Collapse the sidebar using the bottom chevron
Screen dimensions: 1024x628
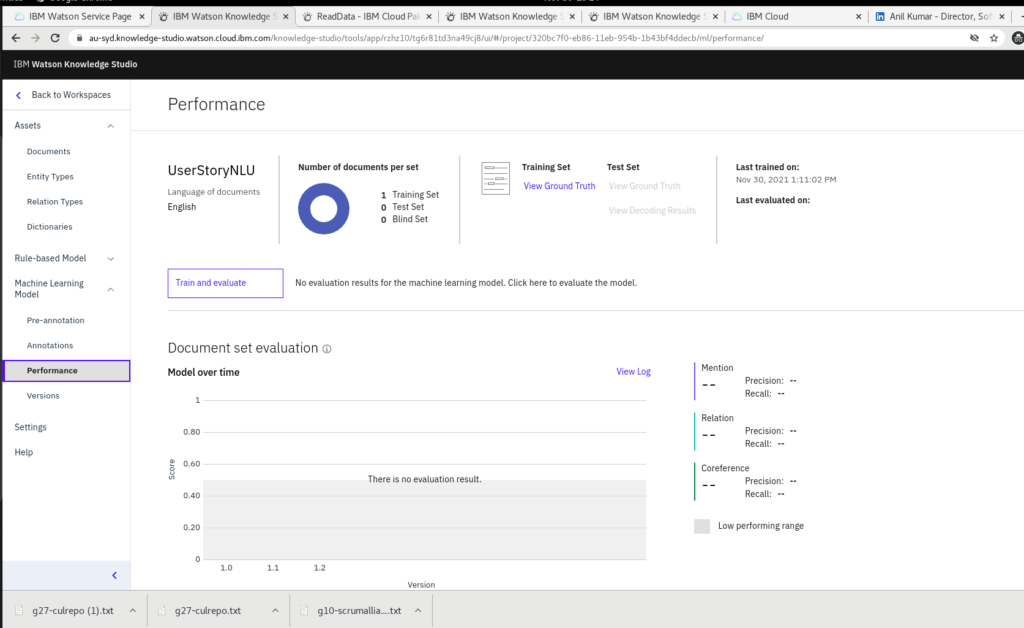114,575
